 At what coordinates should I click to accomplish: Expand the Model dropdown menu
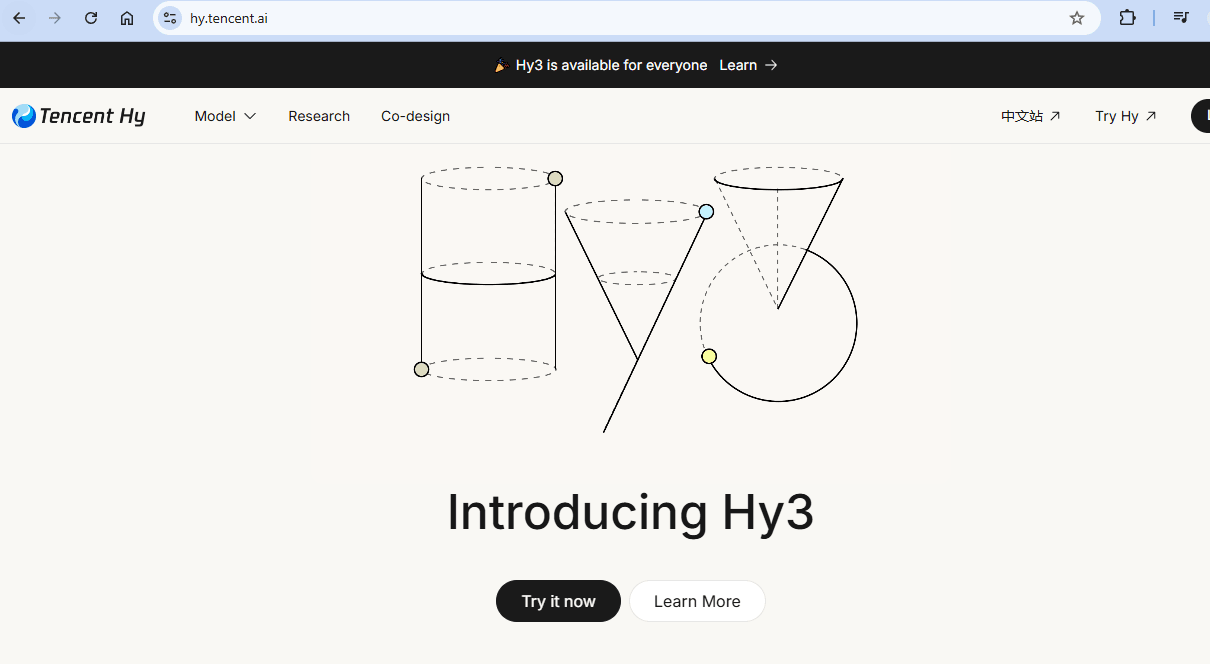pos(225,116)
